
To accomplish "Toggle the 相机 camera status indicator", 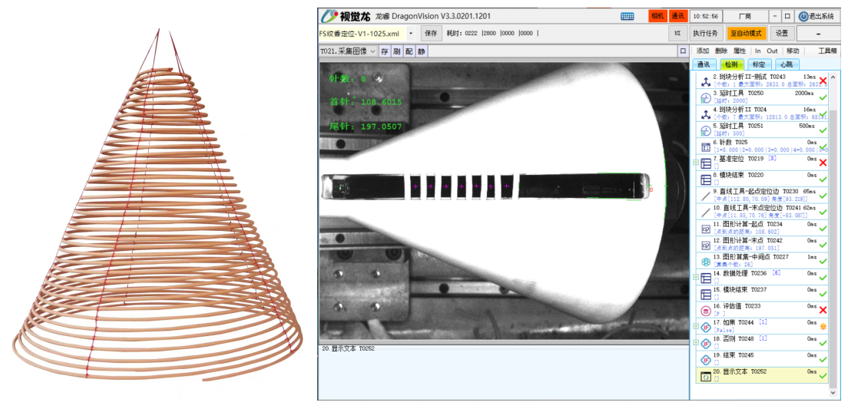I will 658,16.
